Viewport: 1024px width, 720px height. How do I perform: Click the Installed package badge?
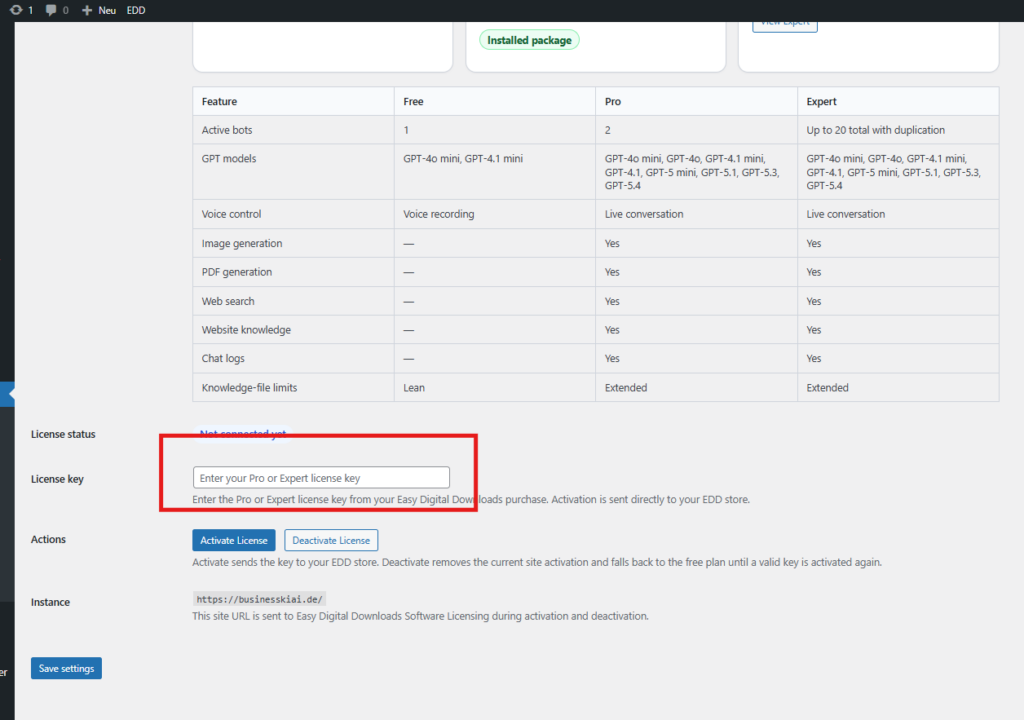pos(529,41)
